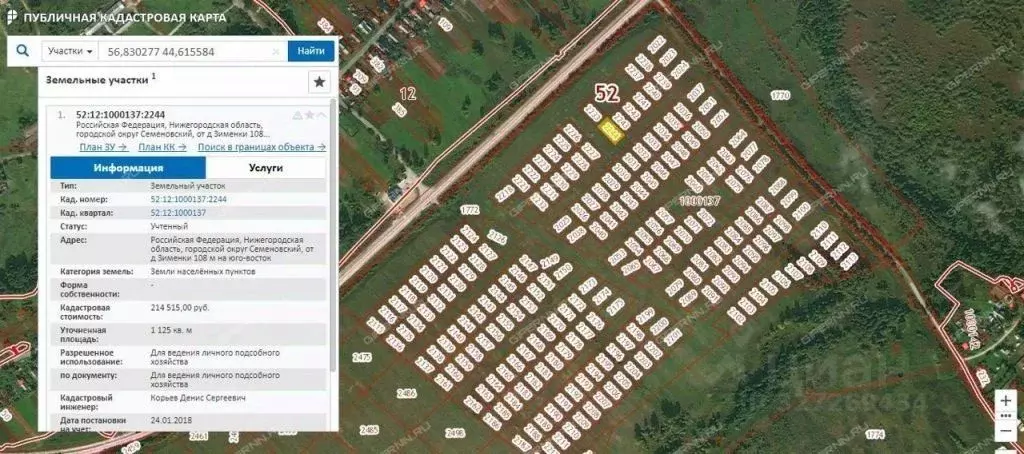
Task: Zoom in the map with plus button
Action: pyautogui.click(x=1006, y=398)
